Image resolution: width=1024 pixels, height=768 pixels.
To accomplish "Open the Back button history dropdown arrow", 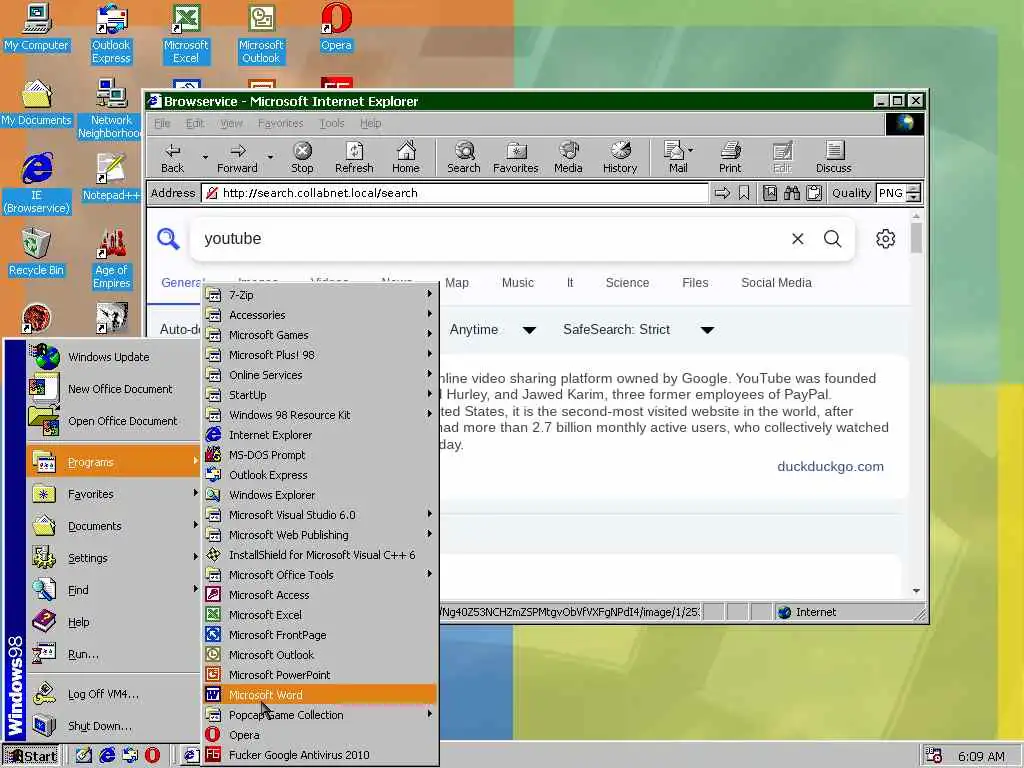I will pos(205,157).
